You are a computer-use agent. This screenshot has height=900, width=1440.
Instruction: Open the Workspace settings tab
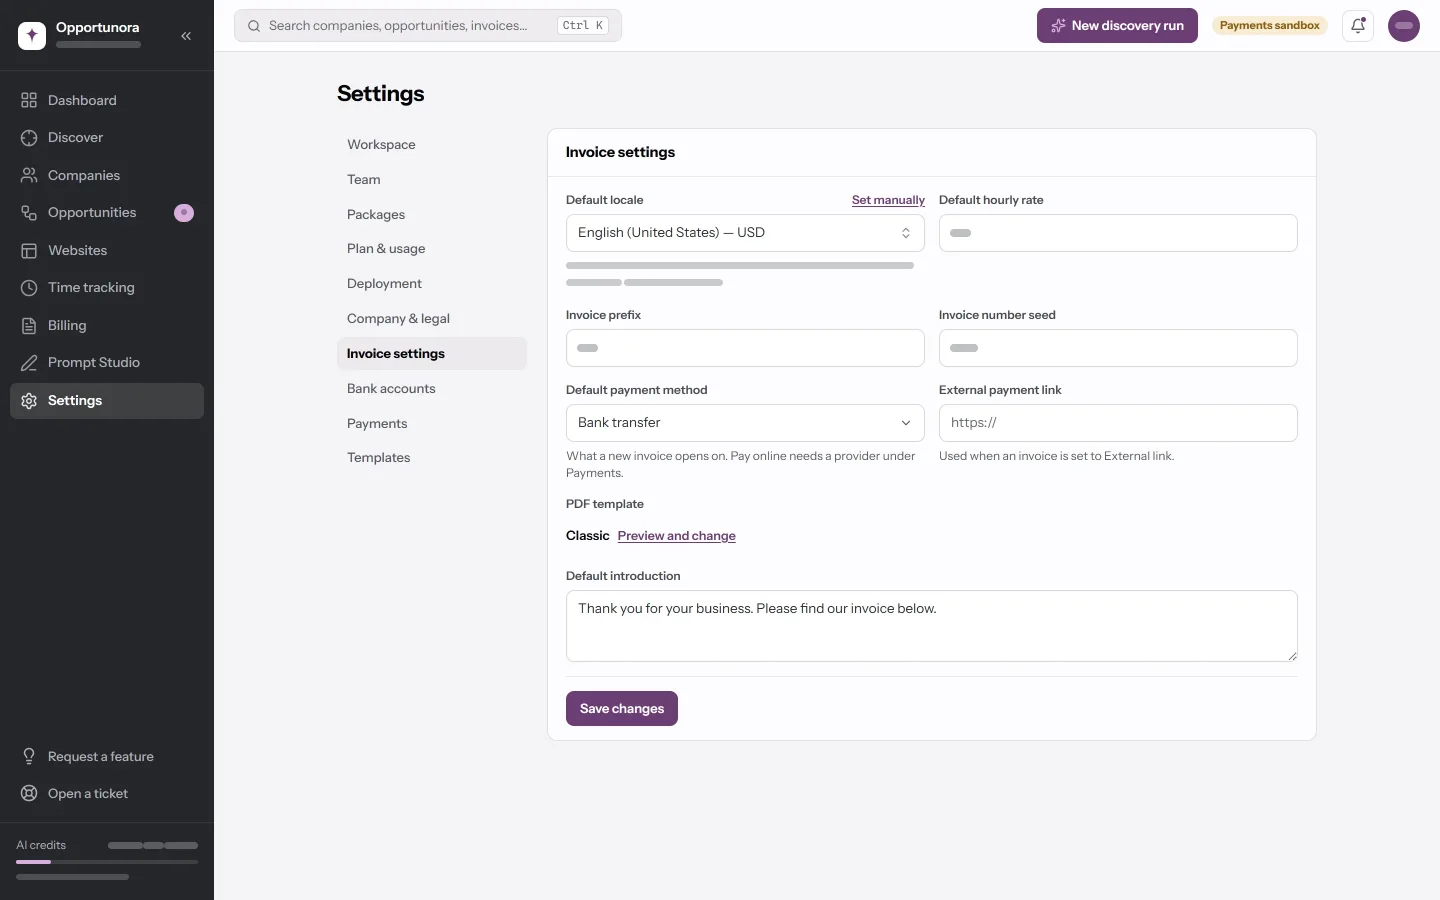click(x=432, y=145)
